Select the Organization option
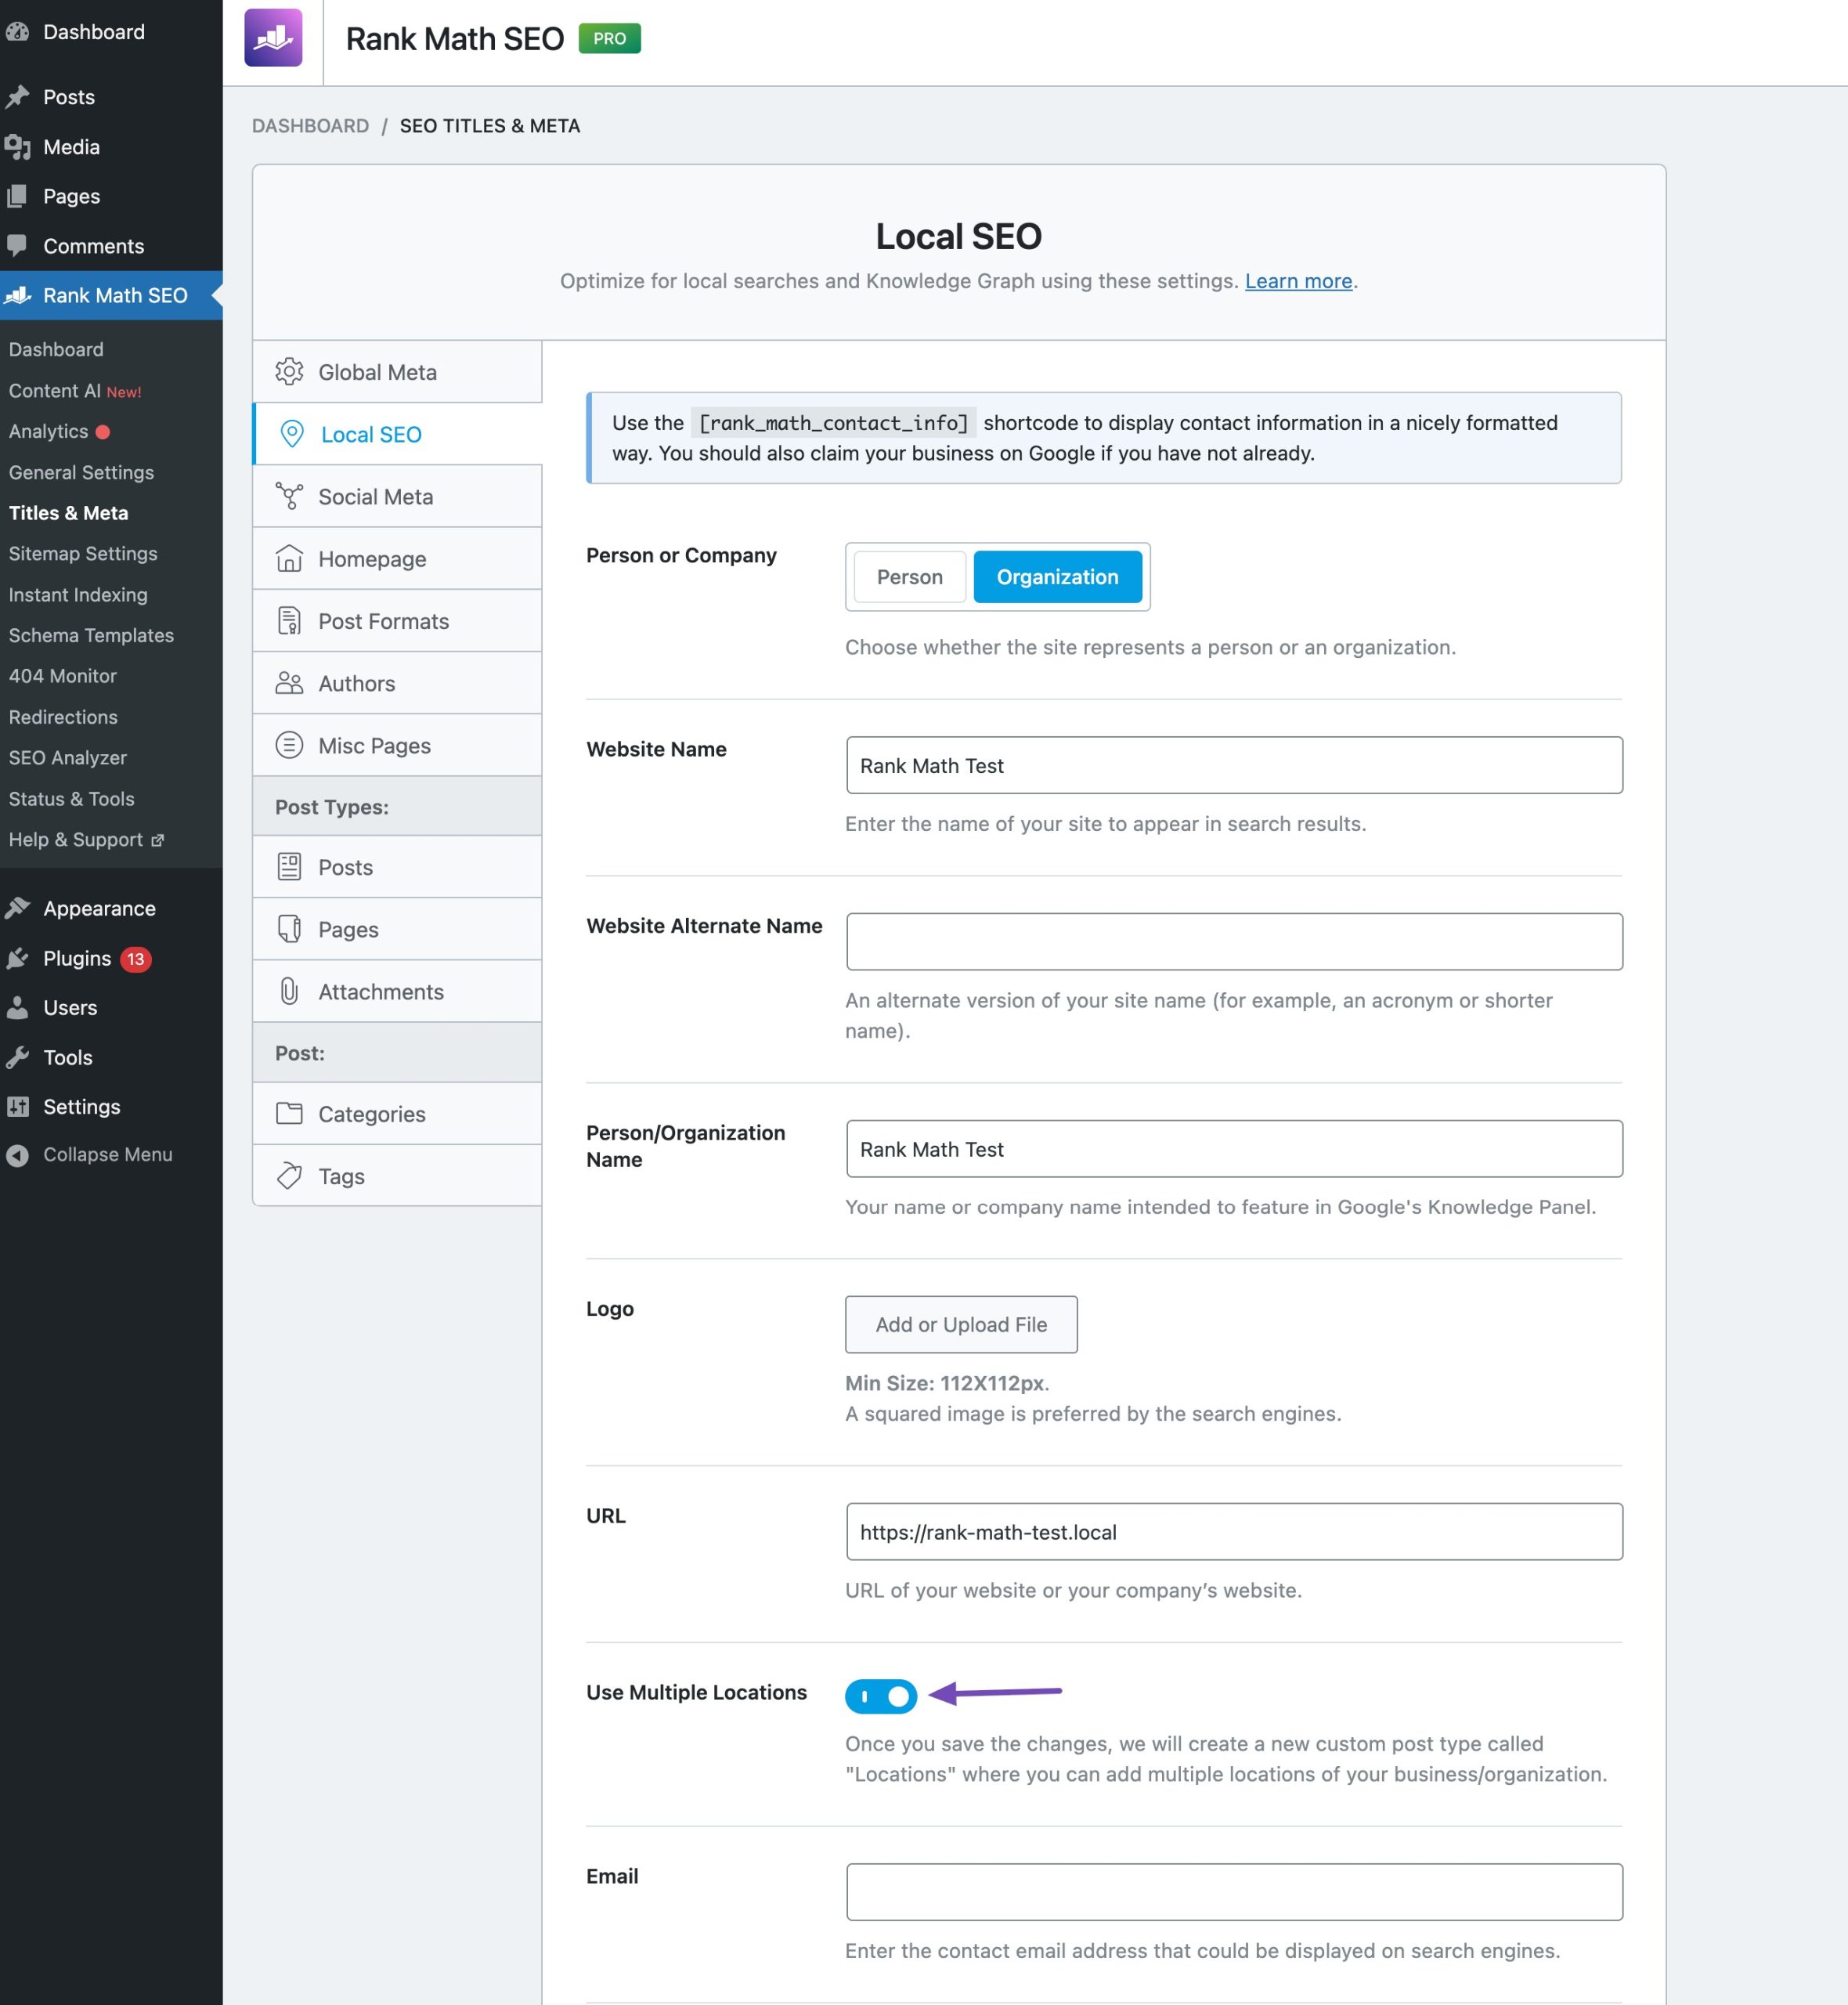The image size is (1848, 2005). [1057, 577]
